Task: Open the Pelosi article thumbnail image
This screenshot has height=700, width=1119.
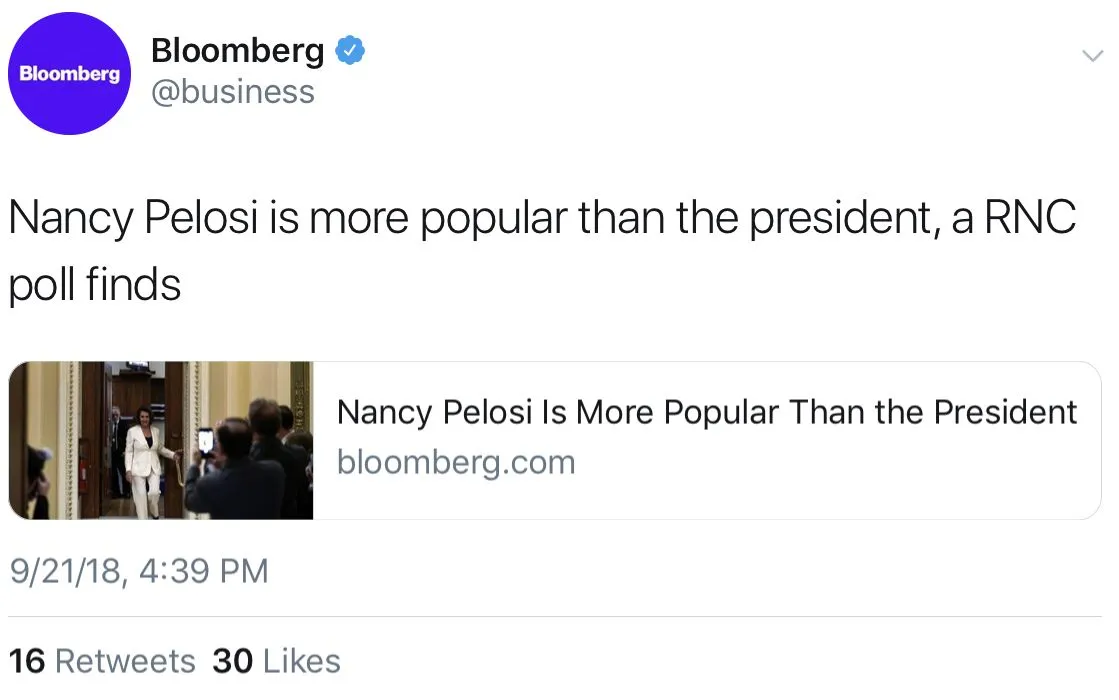Action: 161,440
